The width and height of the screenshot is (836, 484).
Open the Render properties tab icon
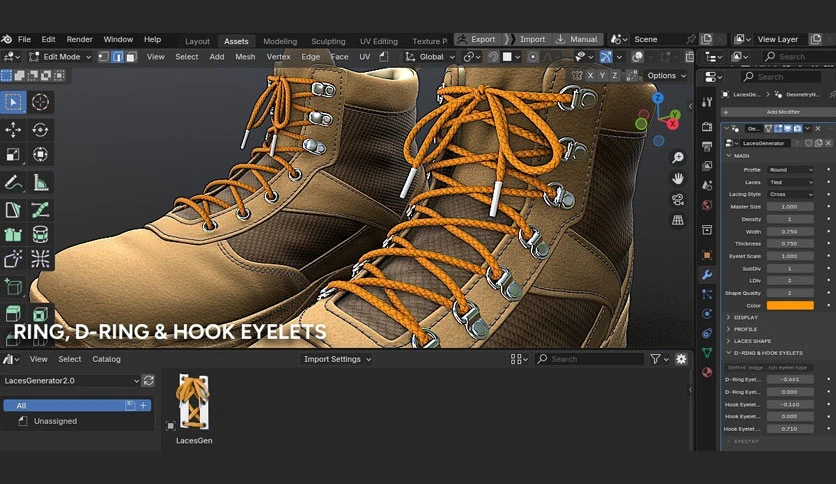coord(707,127)
